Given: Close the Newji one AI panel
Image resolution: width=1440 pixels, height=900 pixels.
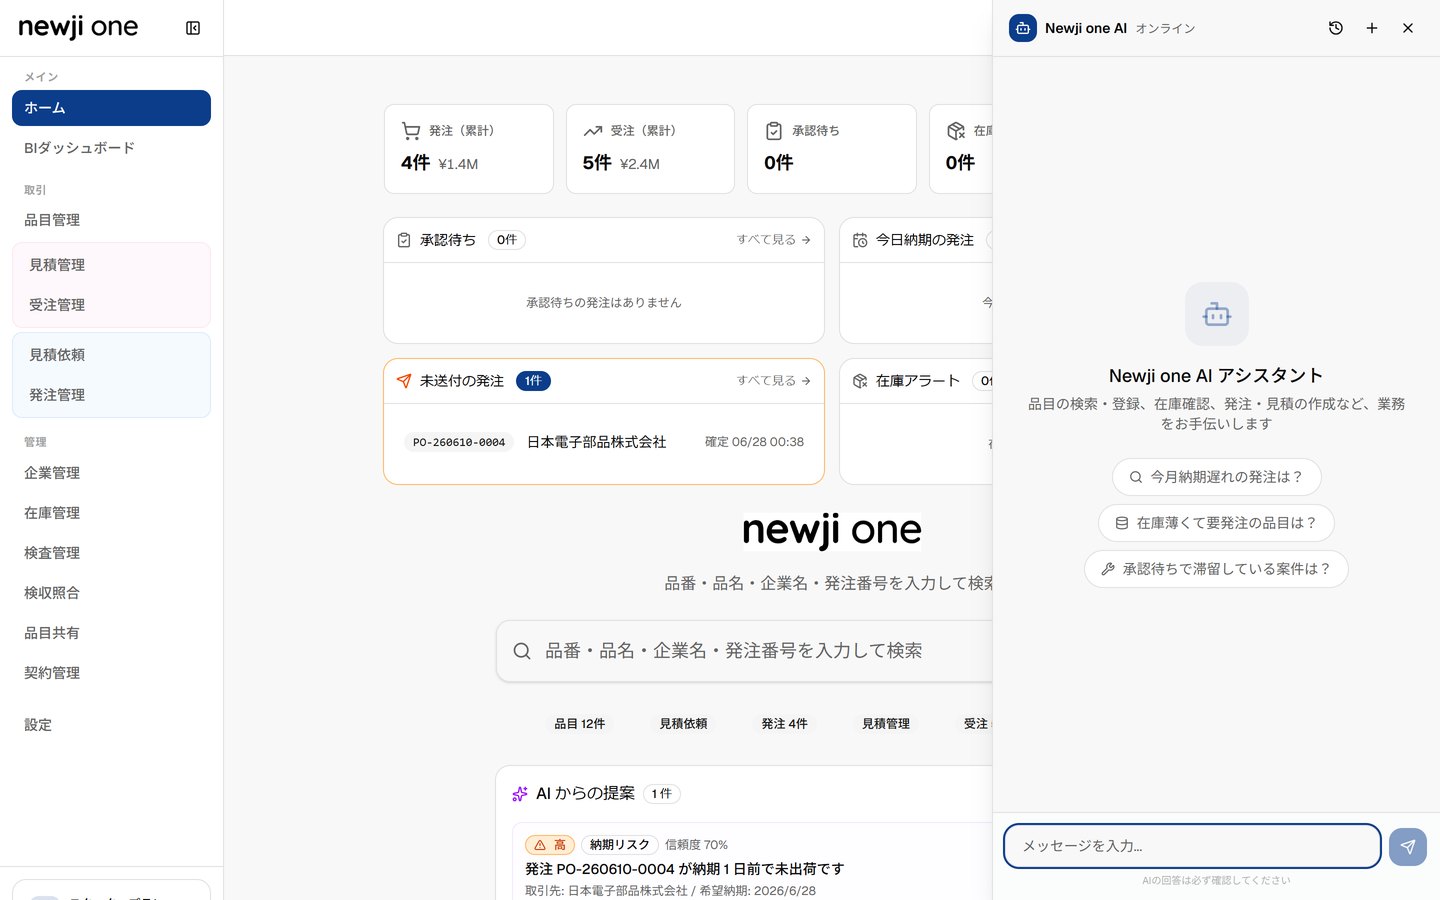Looking at the screenshot, I should coord(1408,28).
